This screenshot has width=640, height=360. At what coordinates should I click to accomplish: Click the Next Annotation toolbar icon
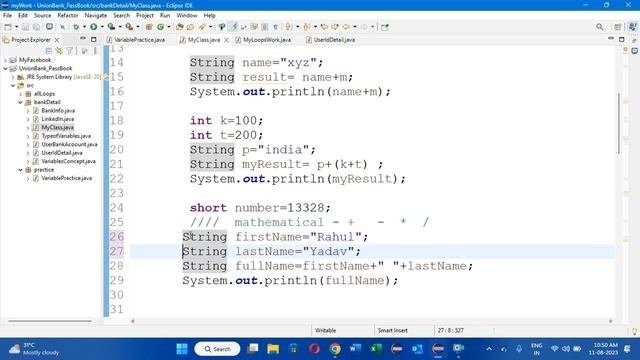[289, 27]
